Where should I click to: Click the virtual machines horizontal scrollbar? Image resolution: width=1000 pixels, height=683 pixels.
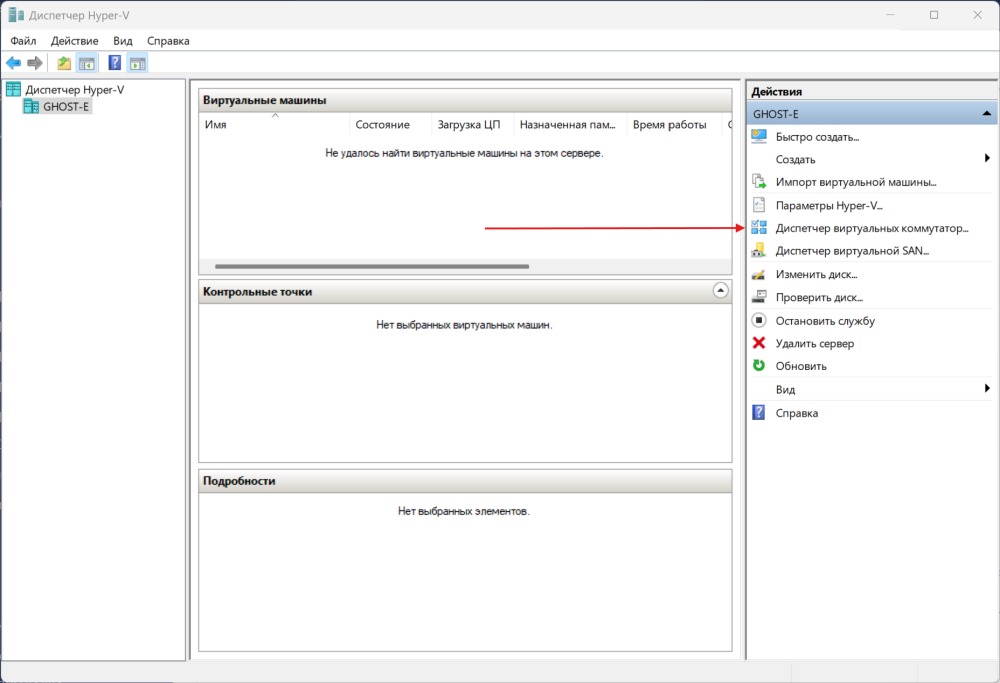coord(372,267)
